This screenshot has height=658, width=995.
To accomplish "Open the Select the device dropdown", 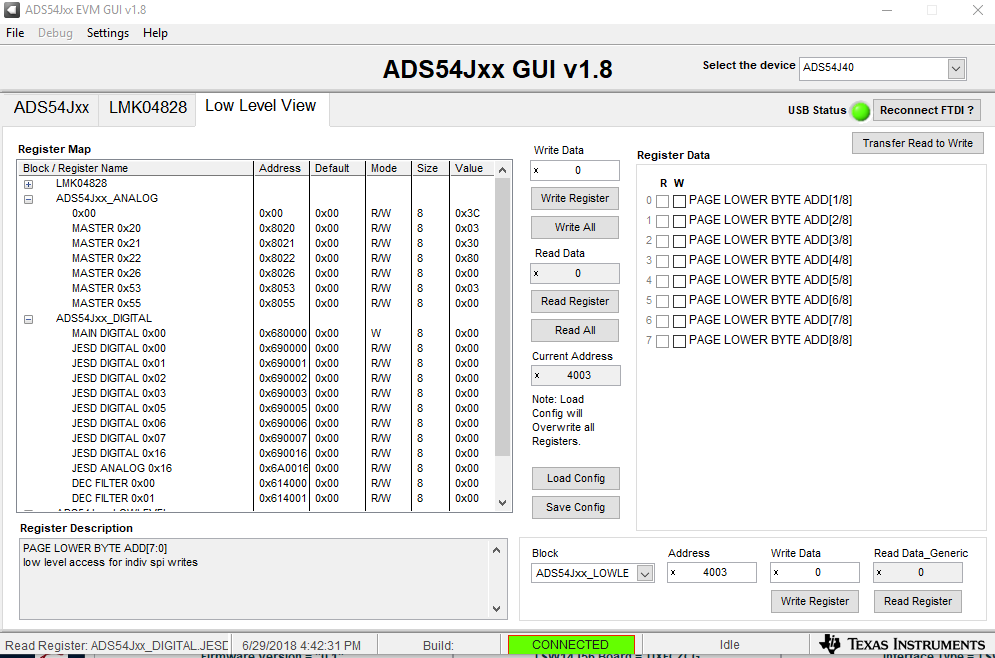I will click(956, 69).
